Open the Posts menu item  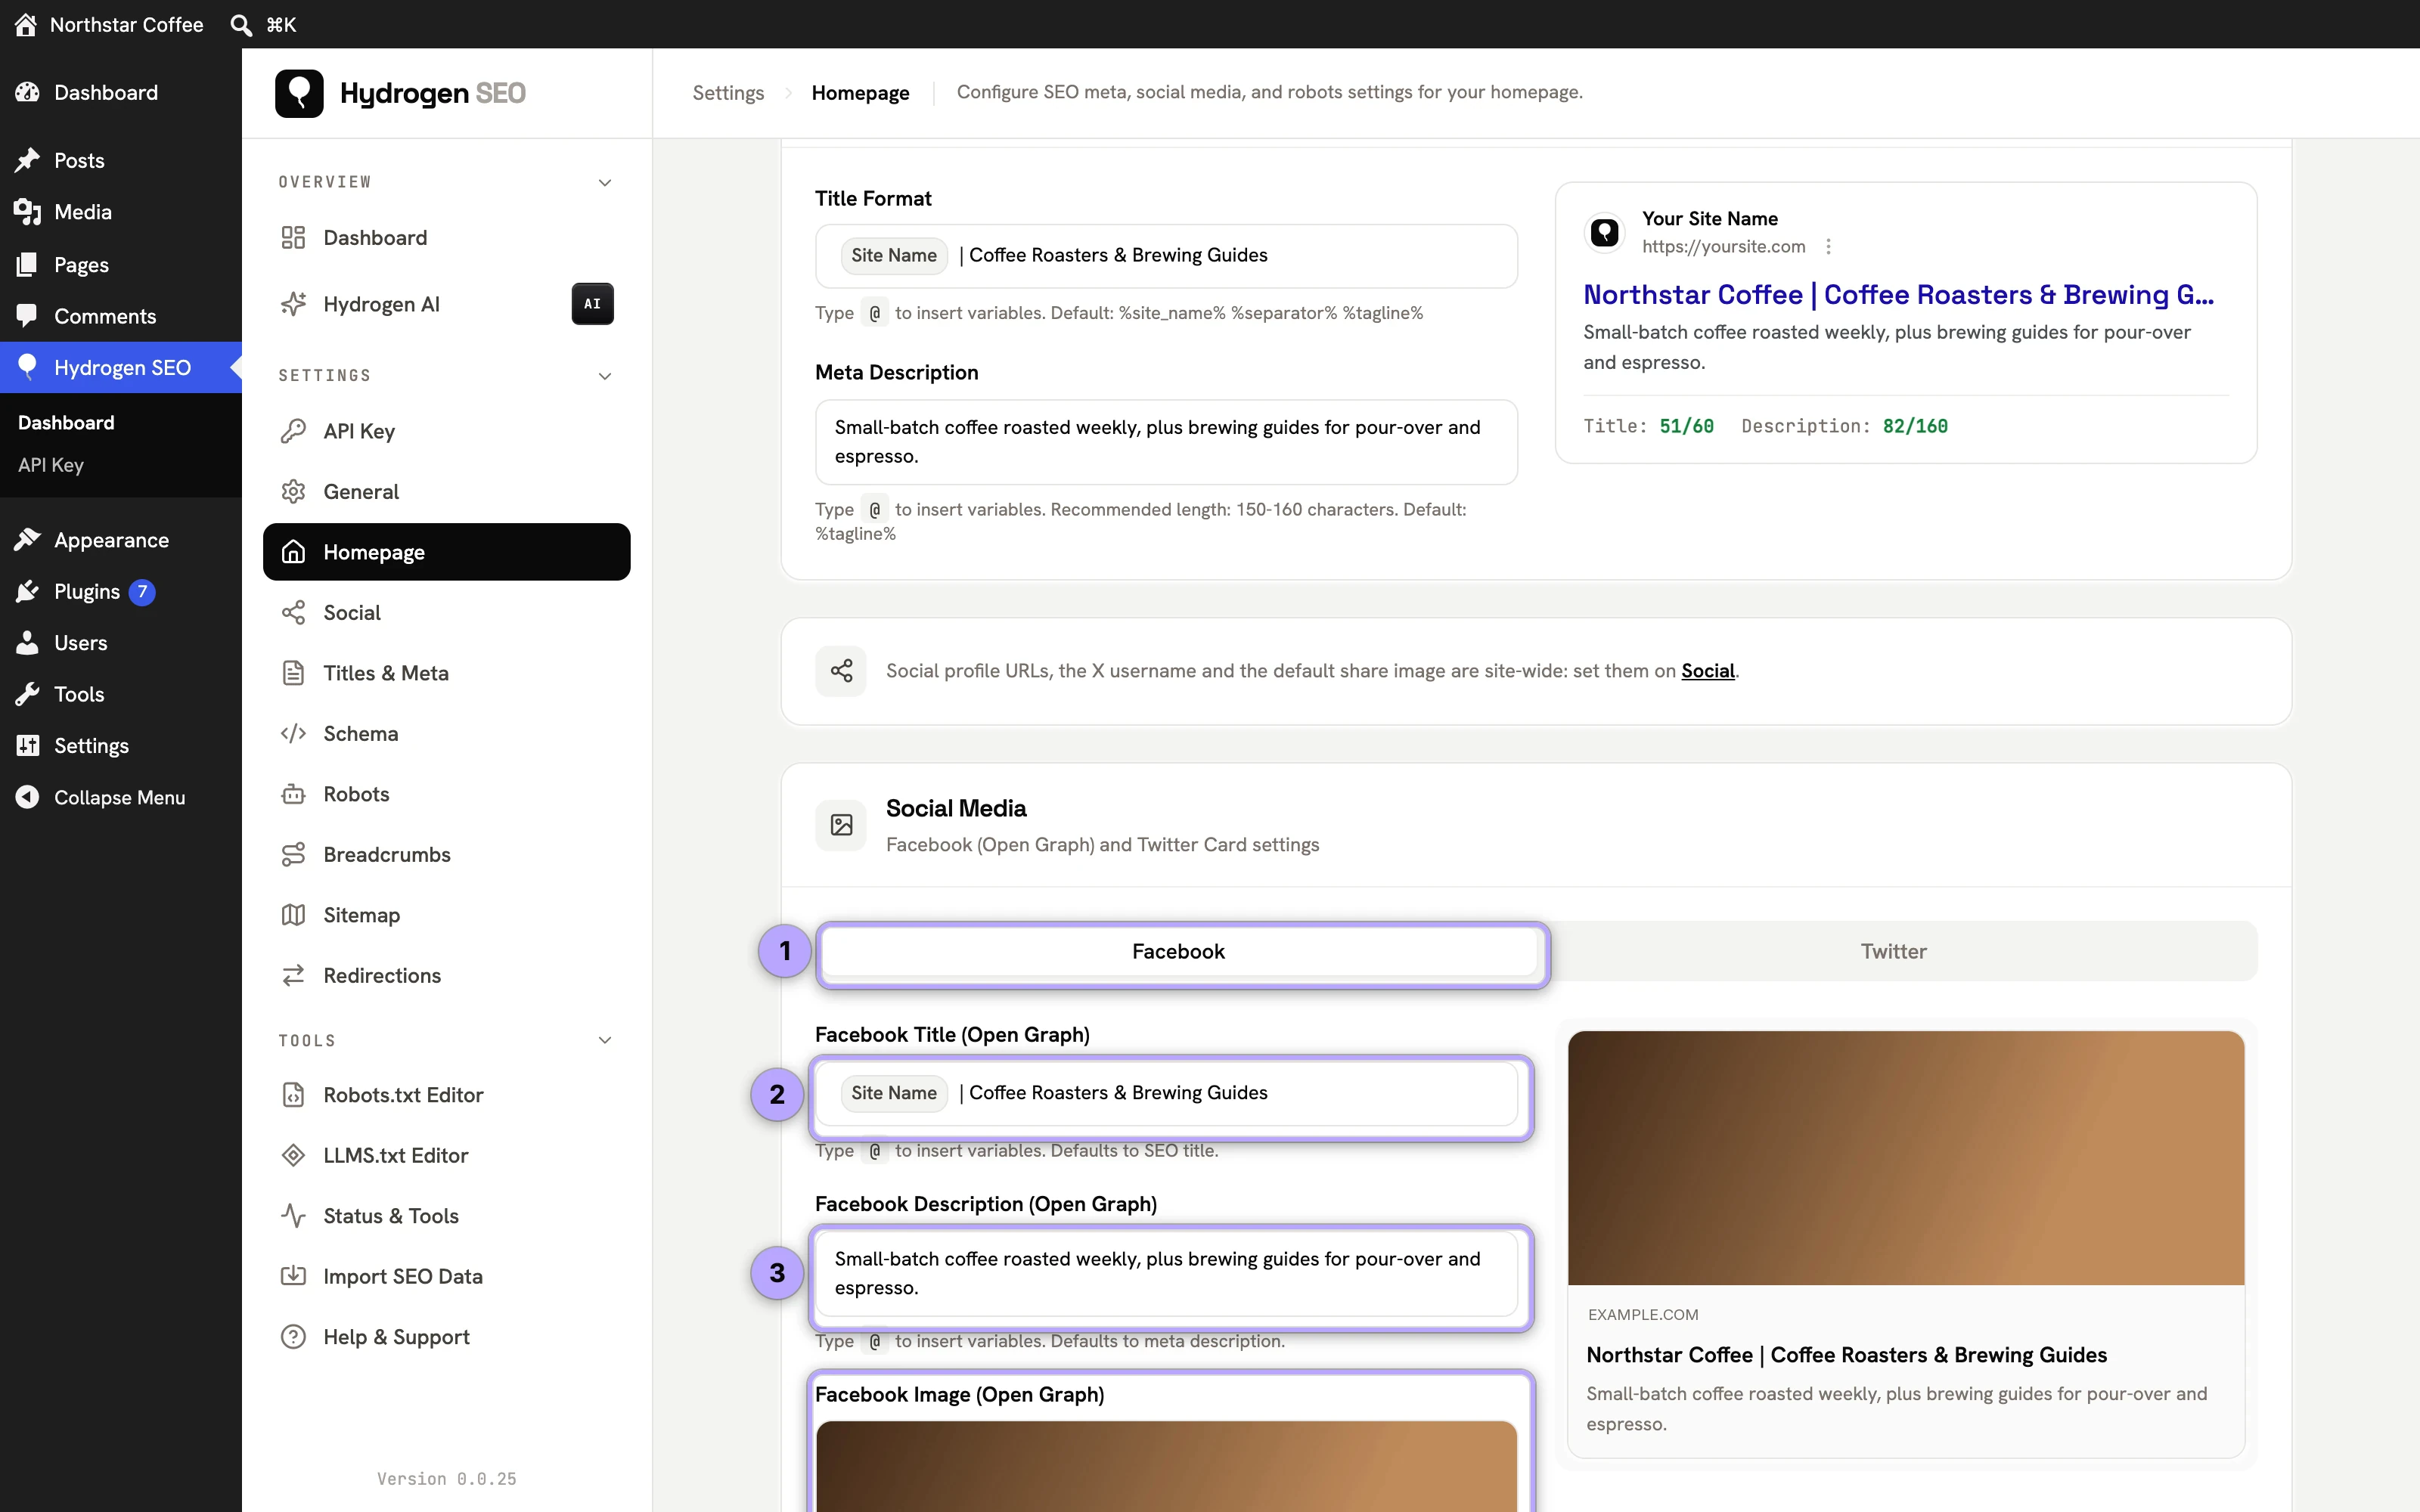121,160
